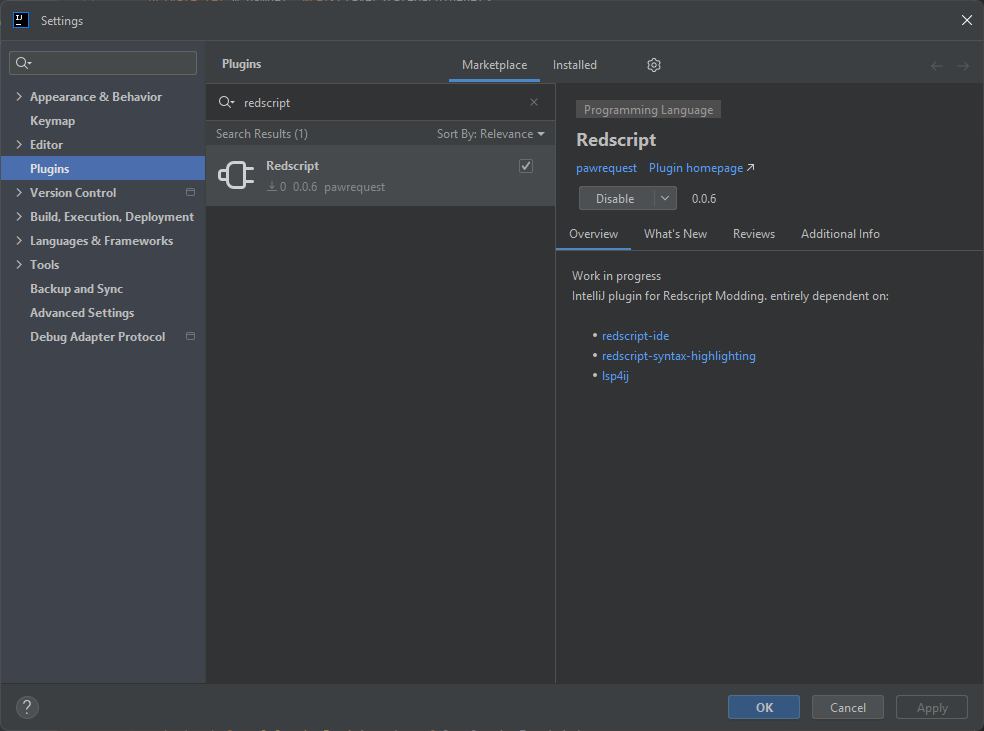The height and width of the screenshot is (731, 984).
Task: Open the Reviews tab
Action: (x=753, y=234)
